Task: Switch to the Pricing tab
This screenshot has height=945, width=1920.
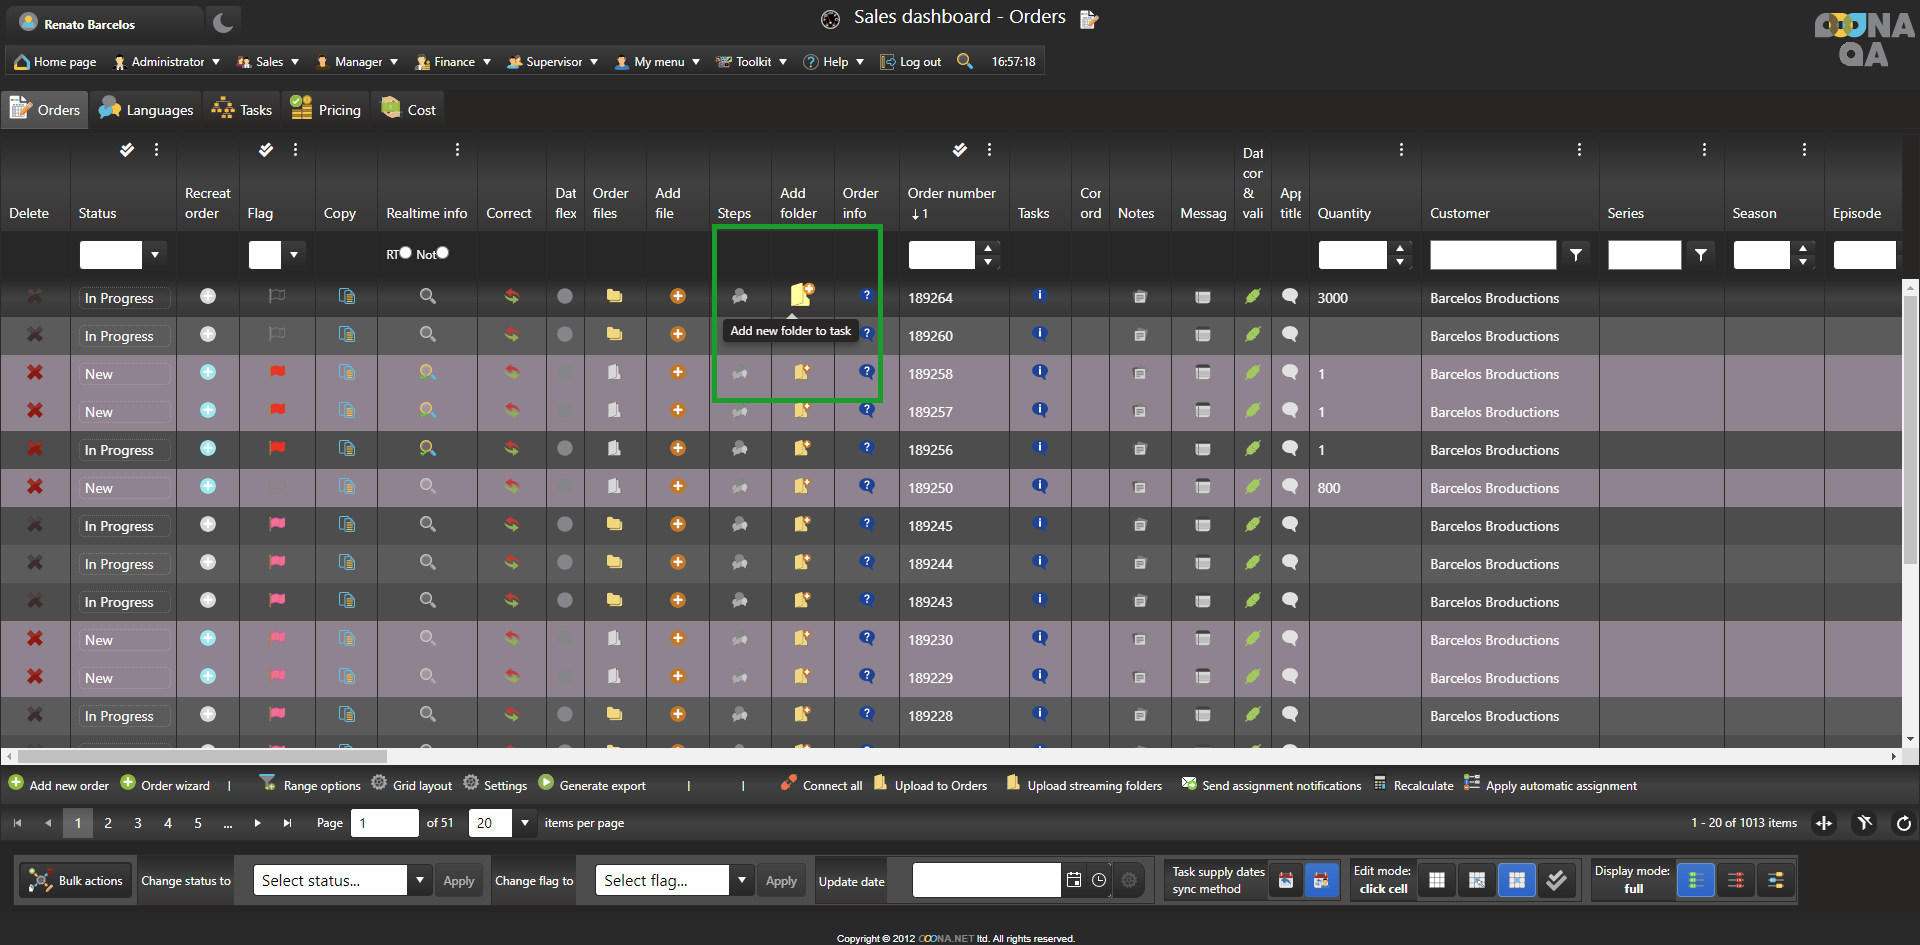Action: 326,109
